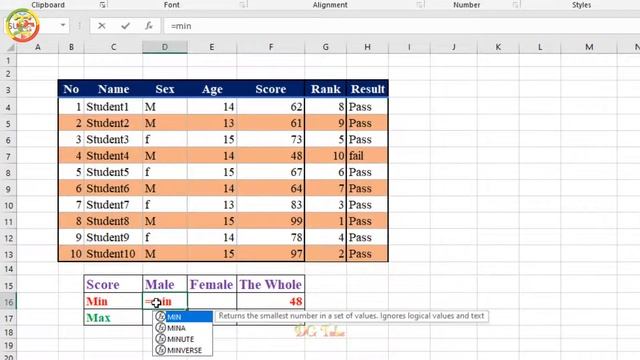Image resolution: width=640 pixels, height=360 pixels.
Task: Click the 'Sex' table header cell
Action: (165, 89)
